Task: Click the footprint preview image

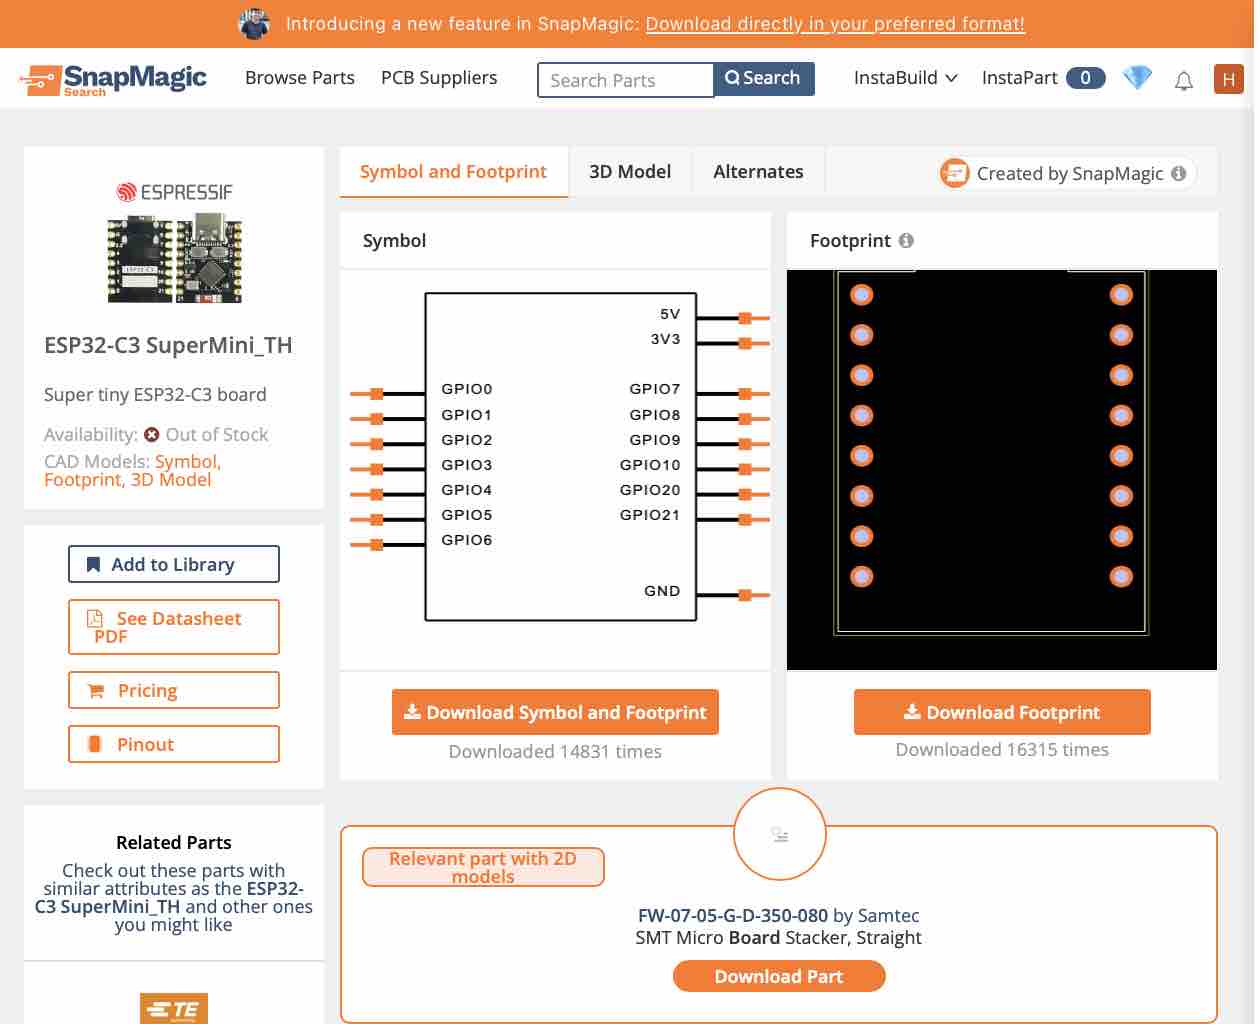Action: (x=1002, y=470)
